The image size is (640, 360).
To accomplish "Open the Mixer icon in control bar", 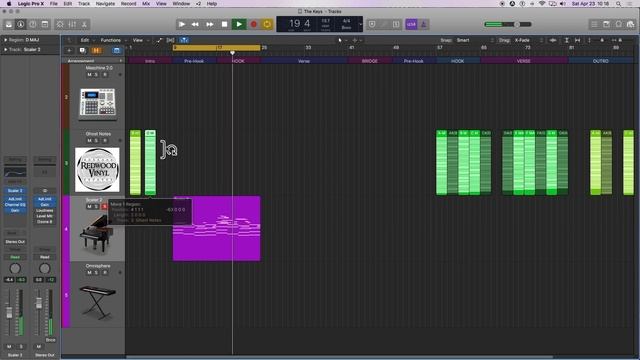I will coord(72,24).
